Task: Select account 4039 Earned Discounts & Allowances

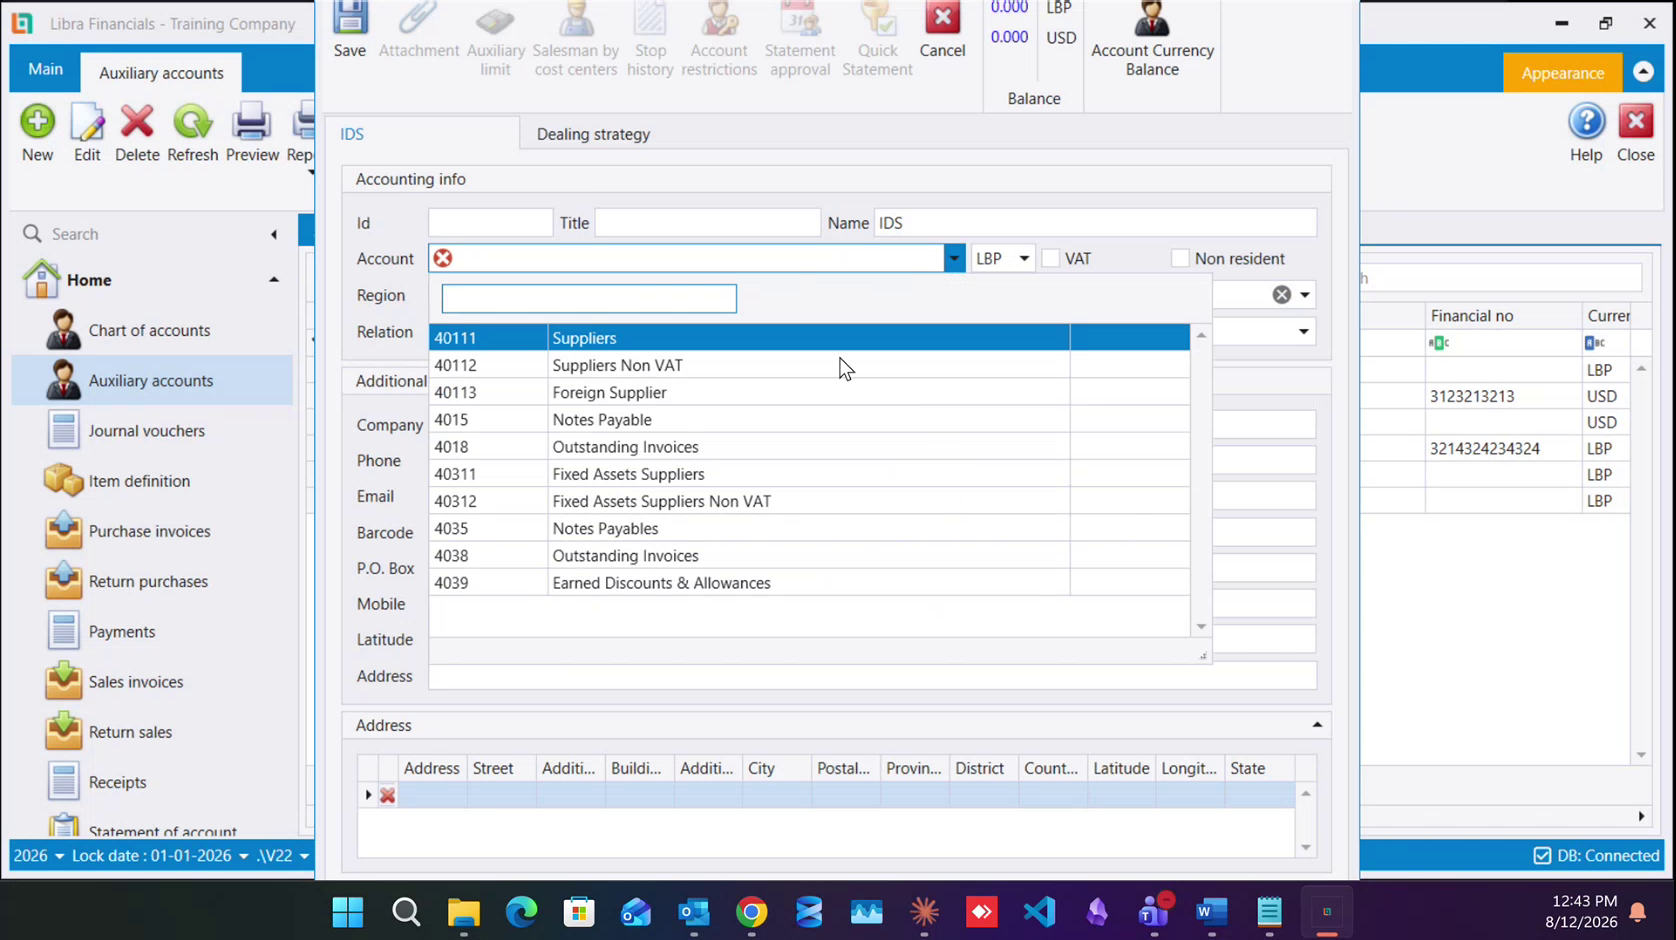Action: pos(809,583)
